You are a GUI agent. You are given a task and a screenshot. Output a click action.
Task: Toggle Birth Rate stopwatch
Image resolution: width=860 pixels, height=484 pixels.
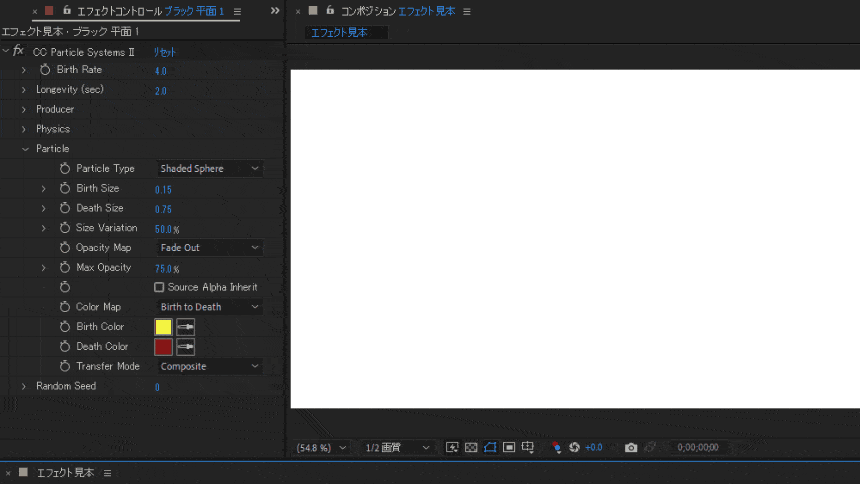45,70
